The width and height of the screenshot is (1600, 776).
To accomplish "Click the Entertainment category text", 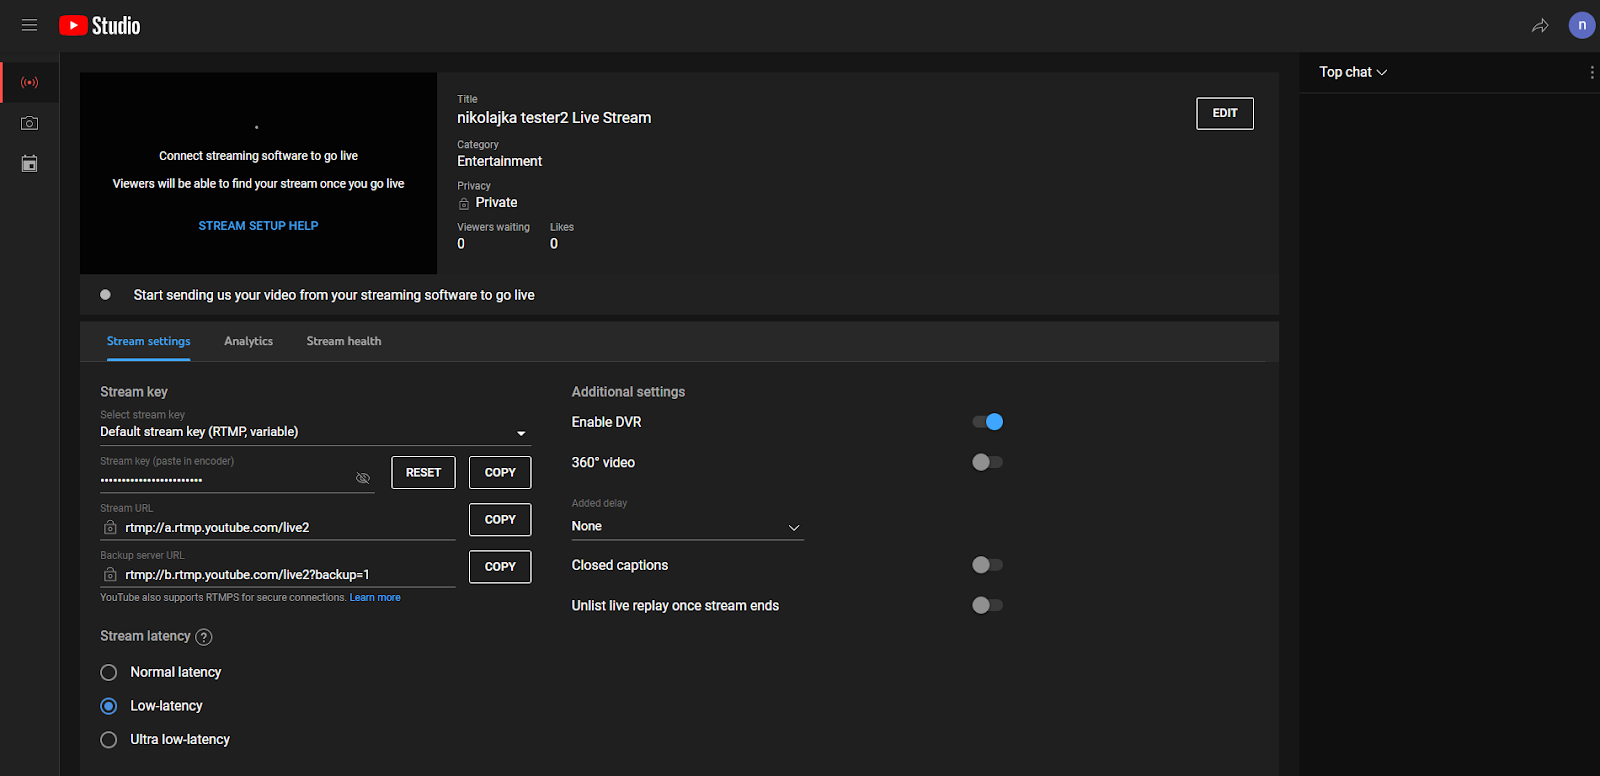I will pos(500,161).
